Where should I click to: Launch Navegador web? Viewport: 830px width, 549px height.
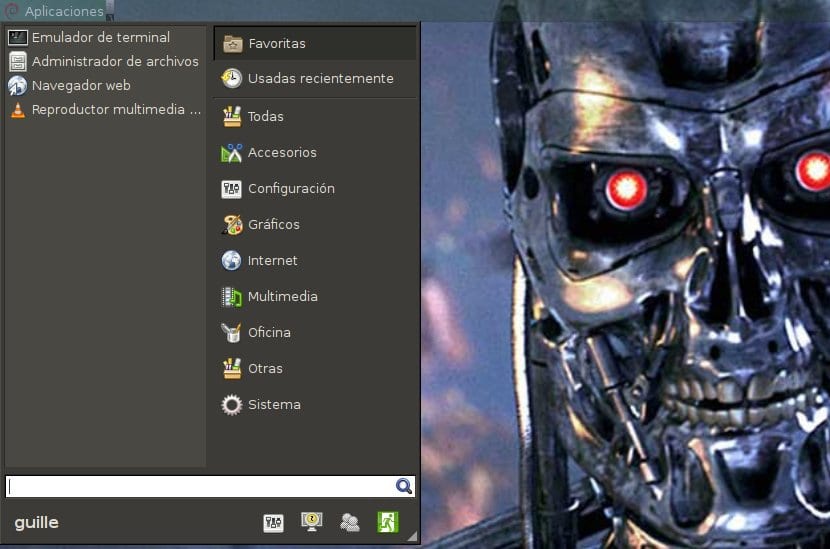tap(105, 85)
